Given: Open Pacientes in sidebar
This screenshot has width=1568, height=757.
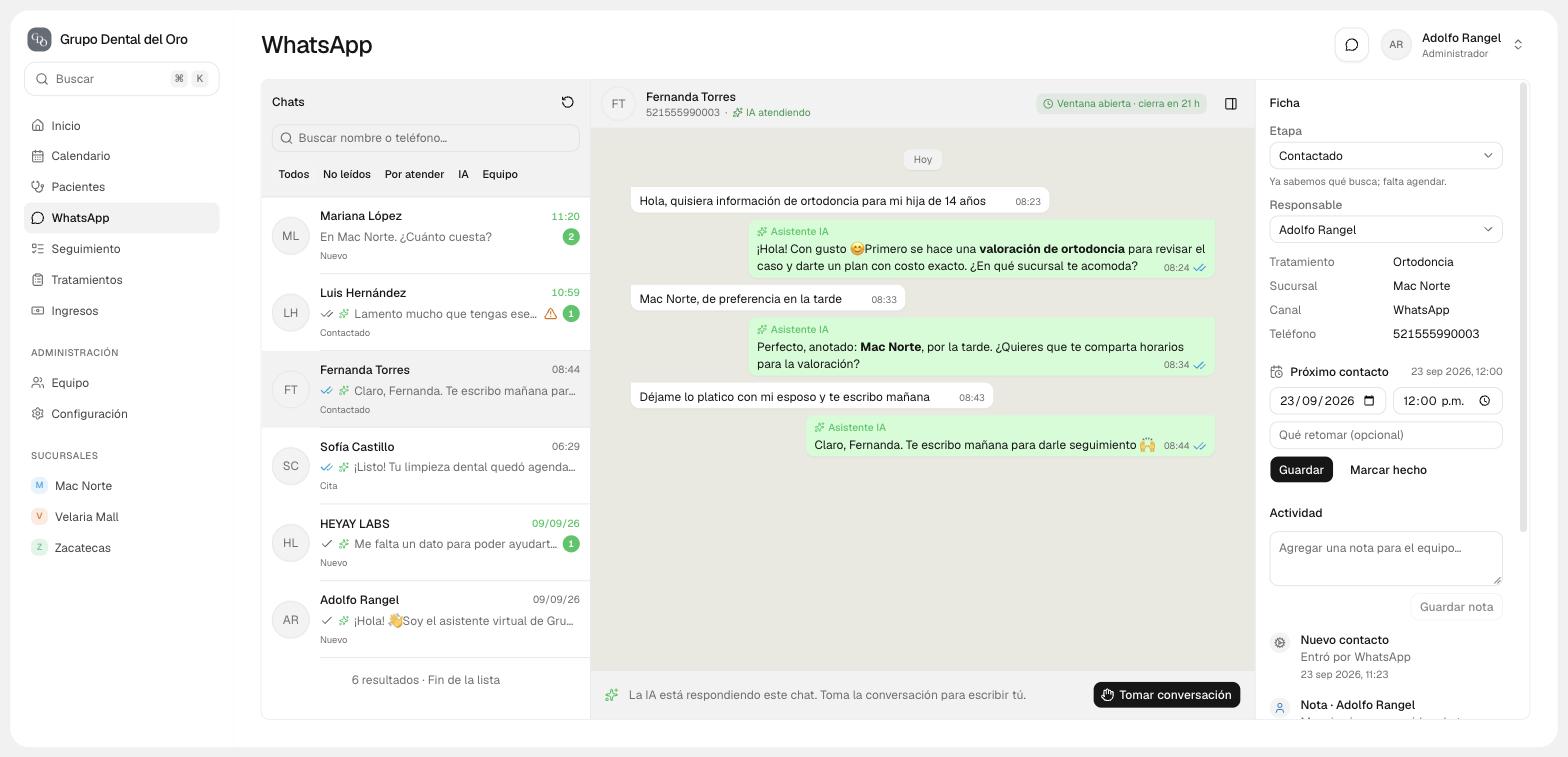Looking at the screenshot, I should click(122, 187).
